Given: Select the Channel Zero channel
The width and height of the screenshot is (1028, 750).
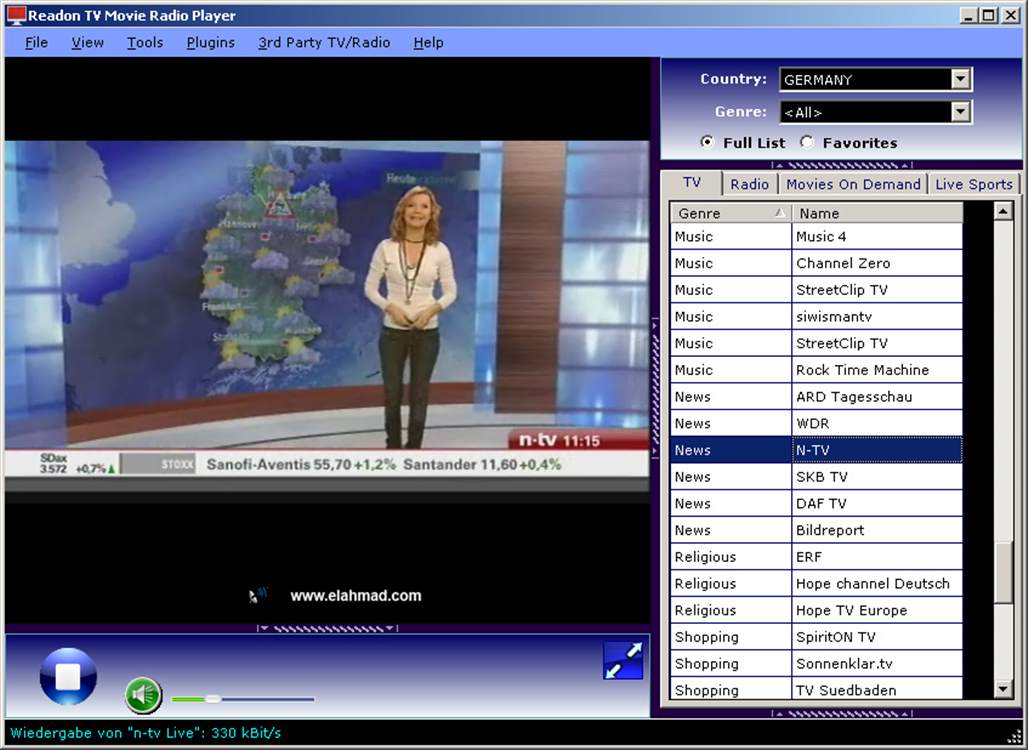Looking at the screenshot, I should [816, 263].
